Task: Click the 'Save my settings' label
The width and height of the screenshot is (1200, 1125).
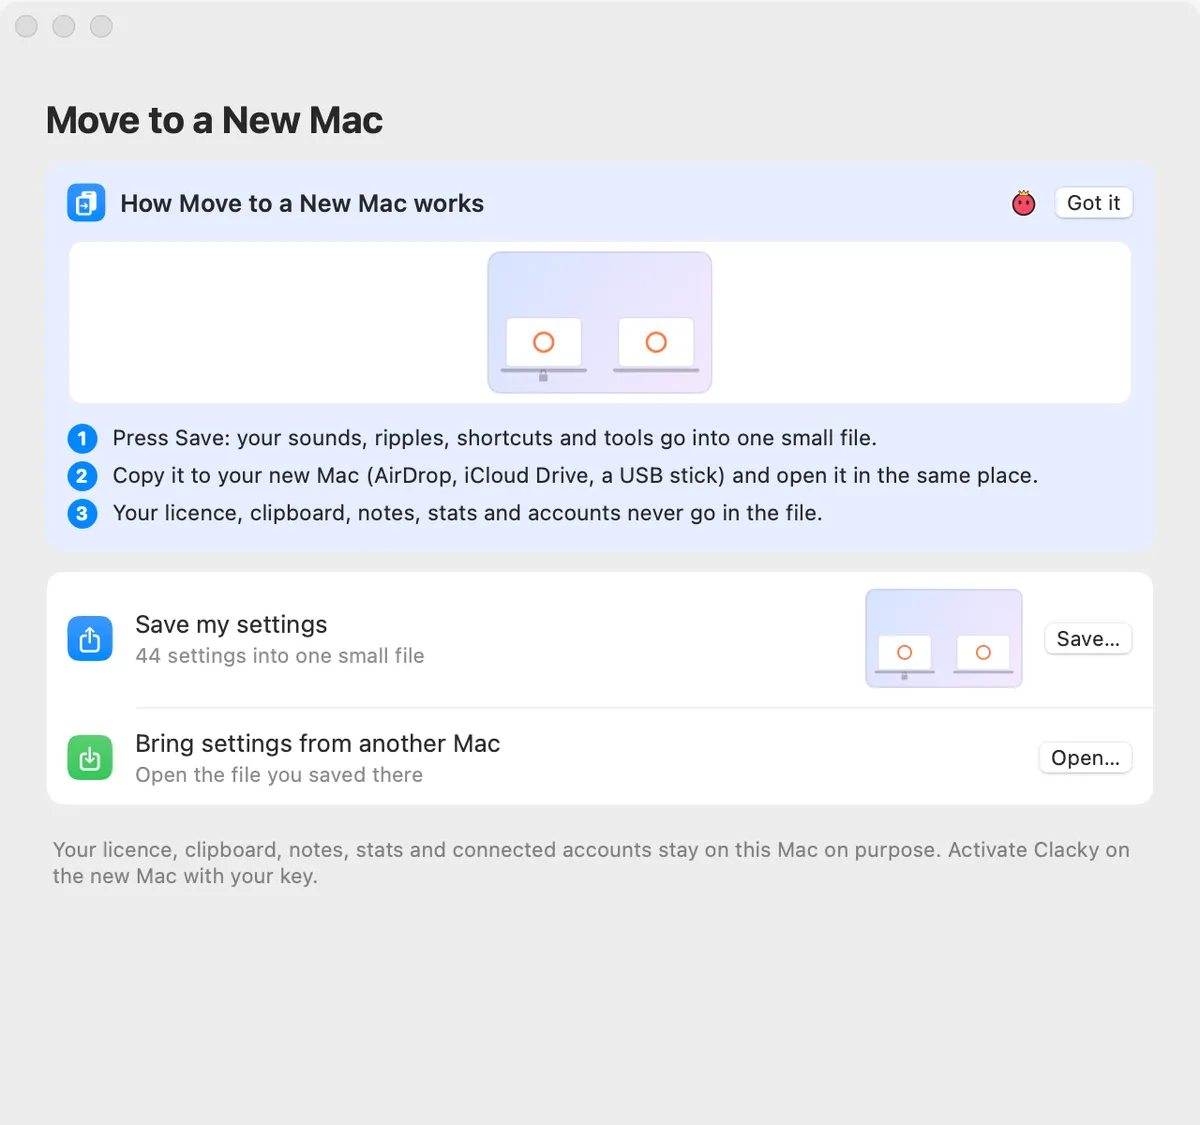Action: [x=231, y=625]
